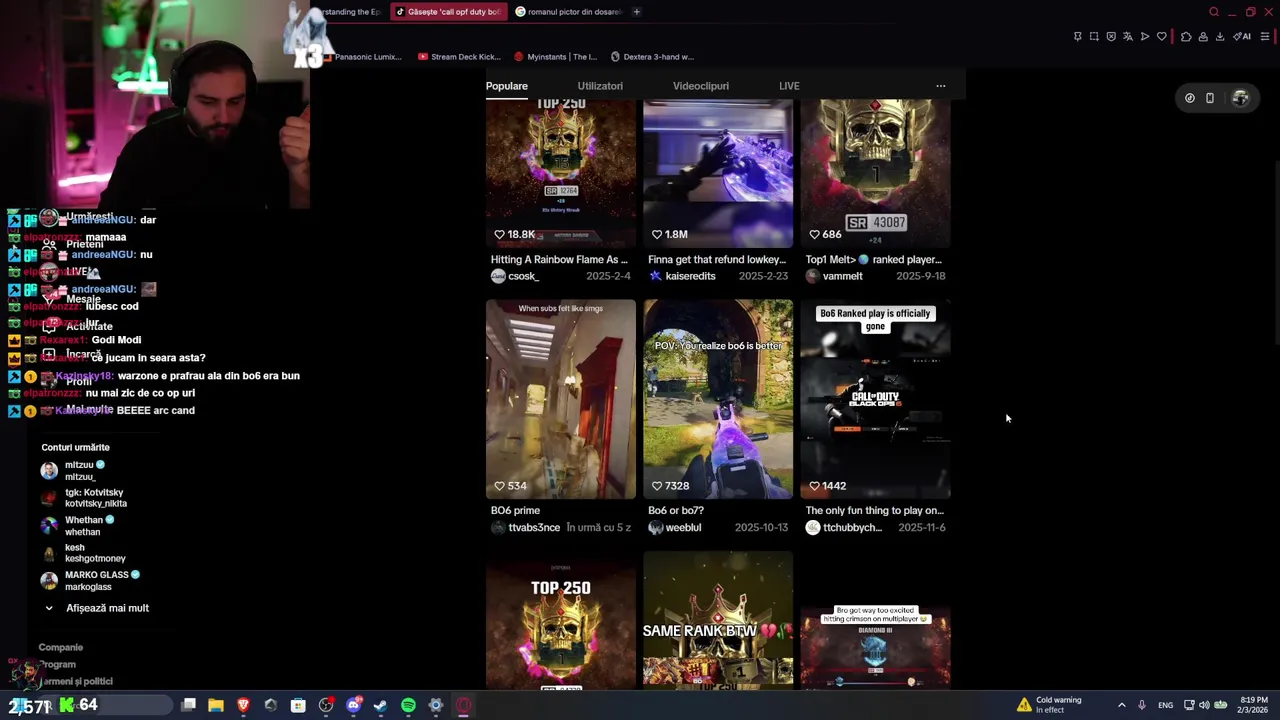Viewport: 1280px width, 720px height.
Task: Open Spotify from the taskbar
Action: [x=408, y=705]
